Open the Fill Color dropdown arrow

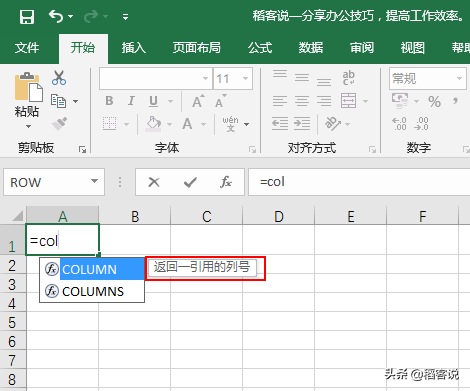tap(169, 124)
